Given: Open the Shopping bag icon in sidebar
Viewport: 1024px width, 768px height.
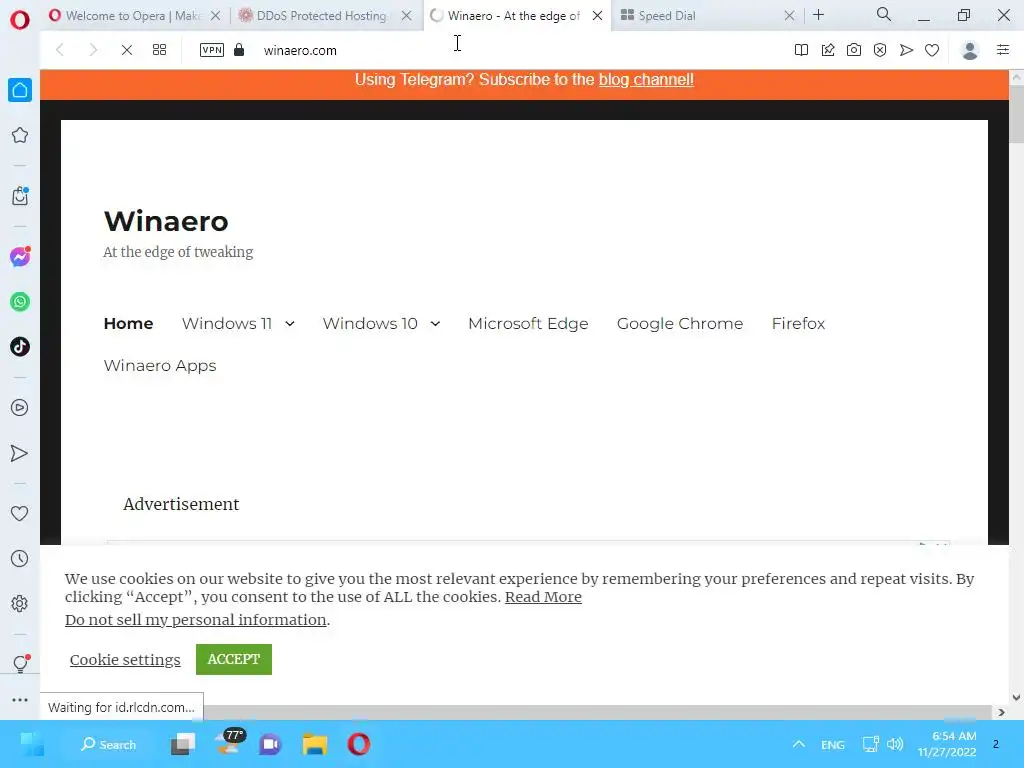Looking at the screenshot, I should [20, 196].
